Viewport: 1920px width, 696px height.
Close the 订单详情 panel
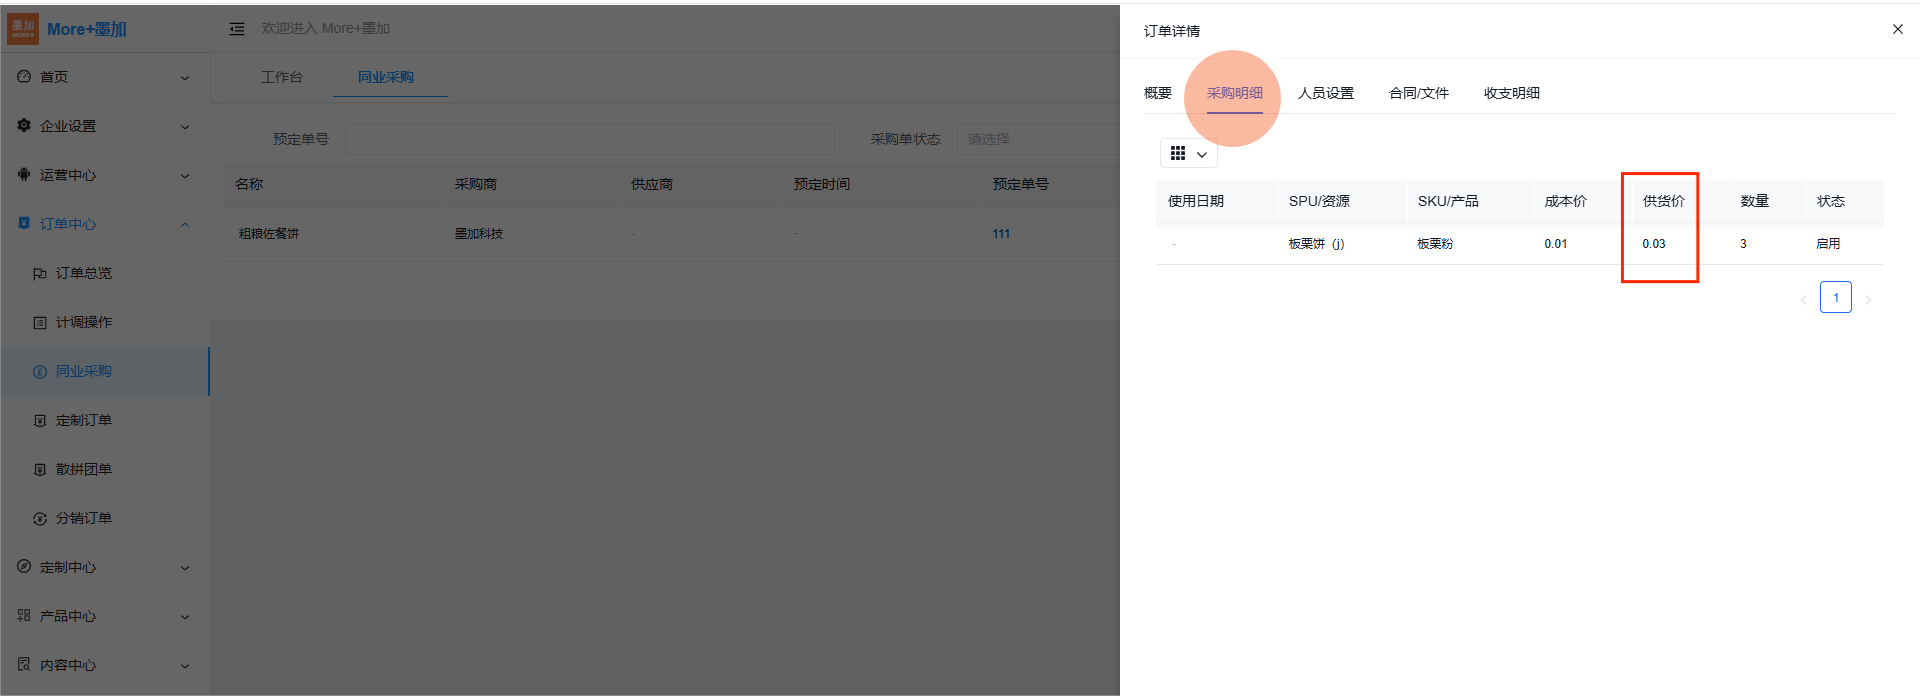(1897, 29)
